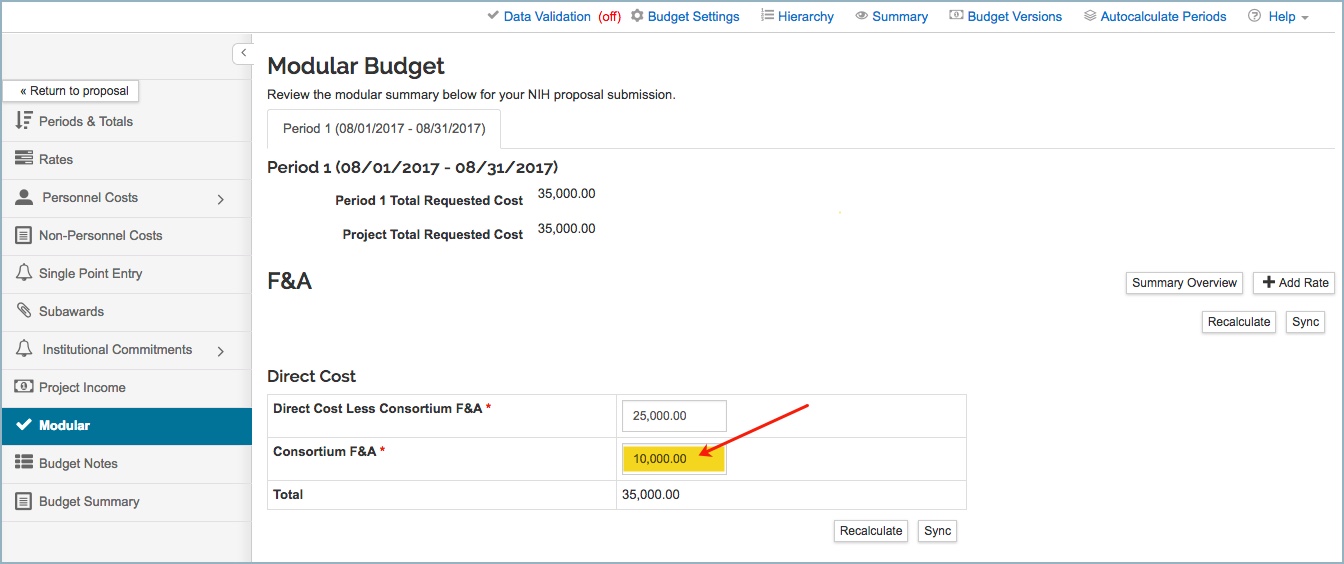Screen dimensions: 1344x564
Task: Collapse the left navigation sidebar
Action: pos(243,53)
